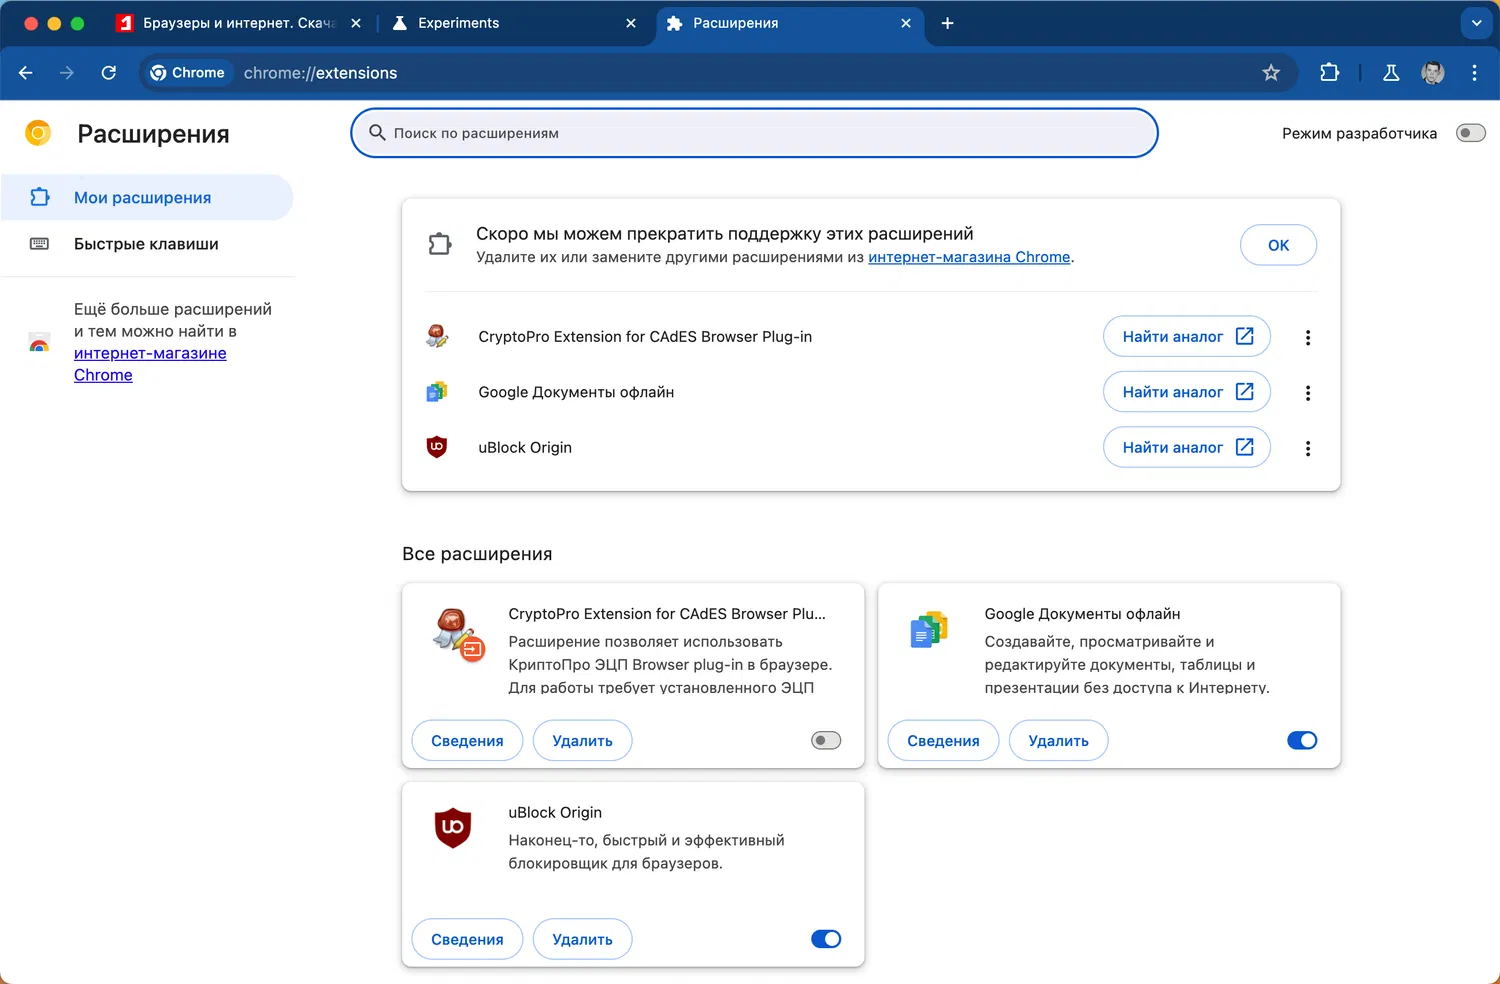
Task: Enable the CryptoPro Extension toggle
Action: tap(826, 741)
